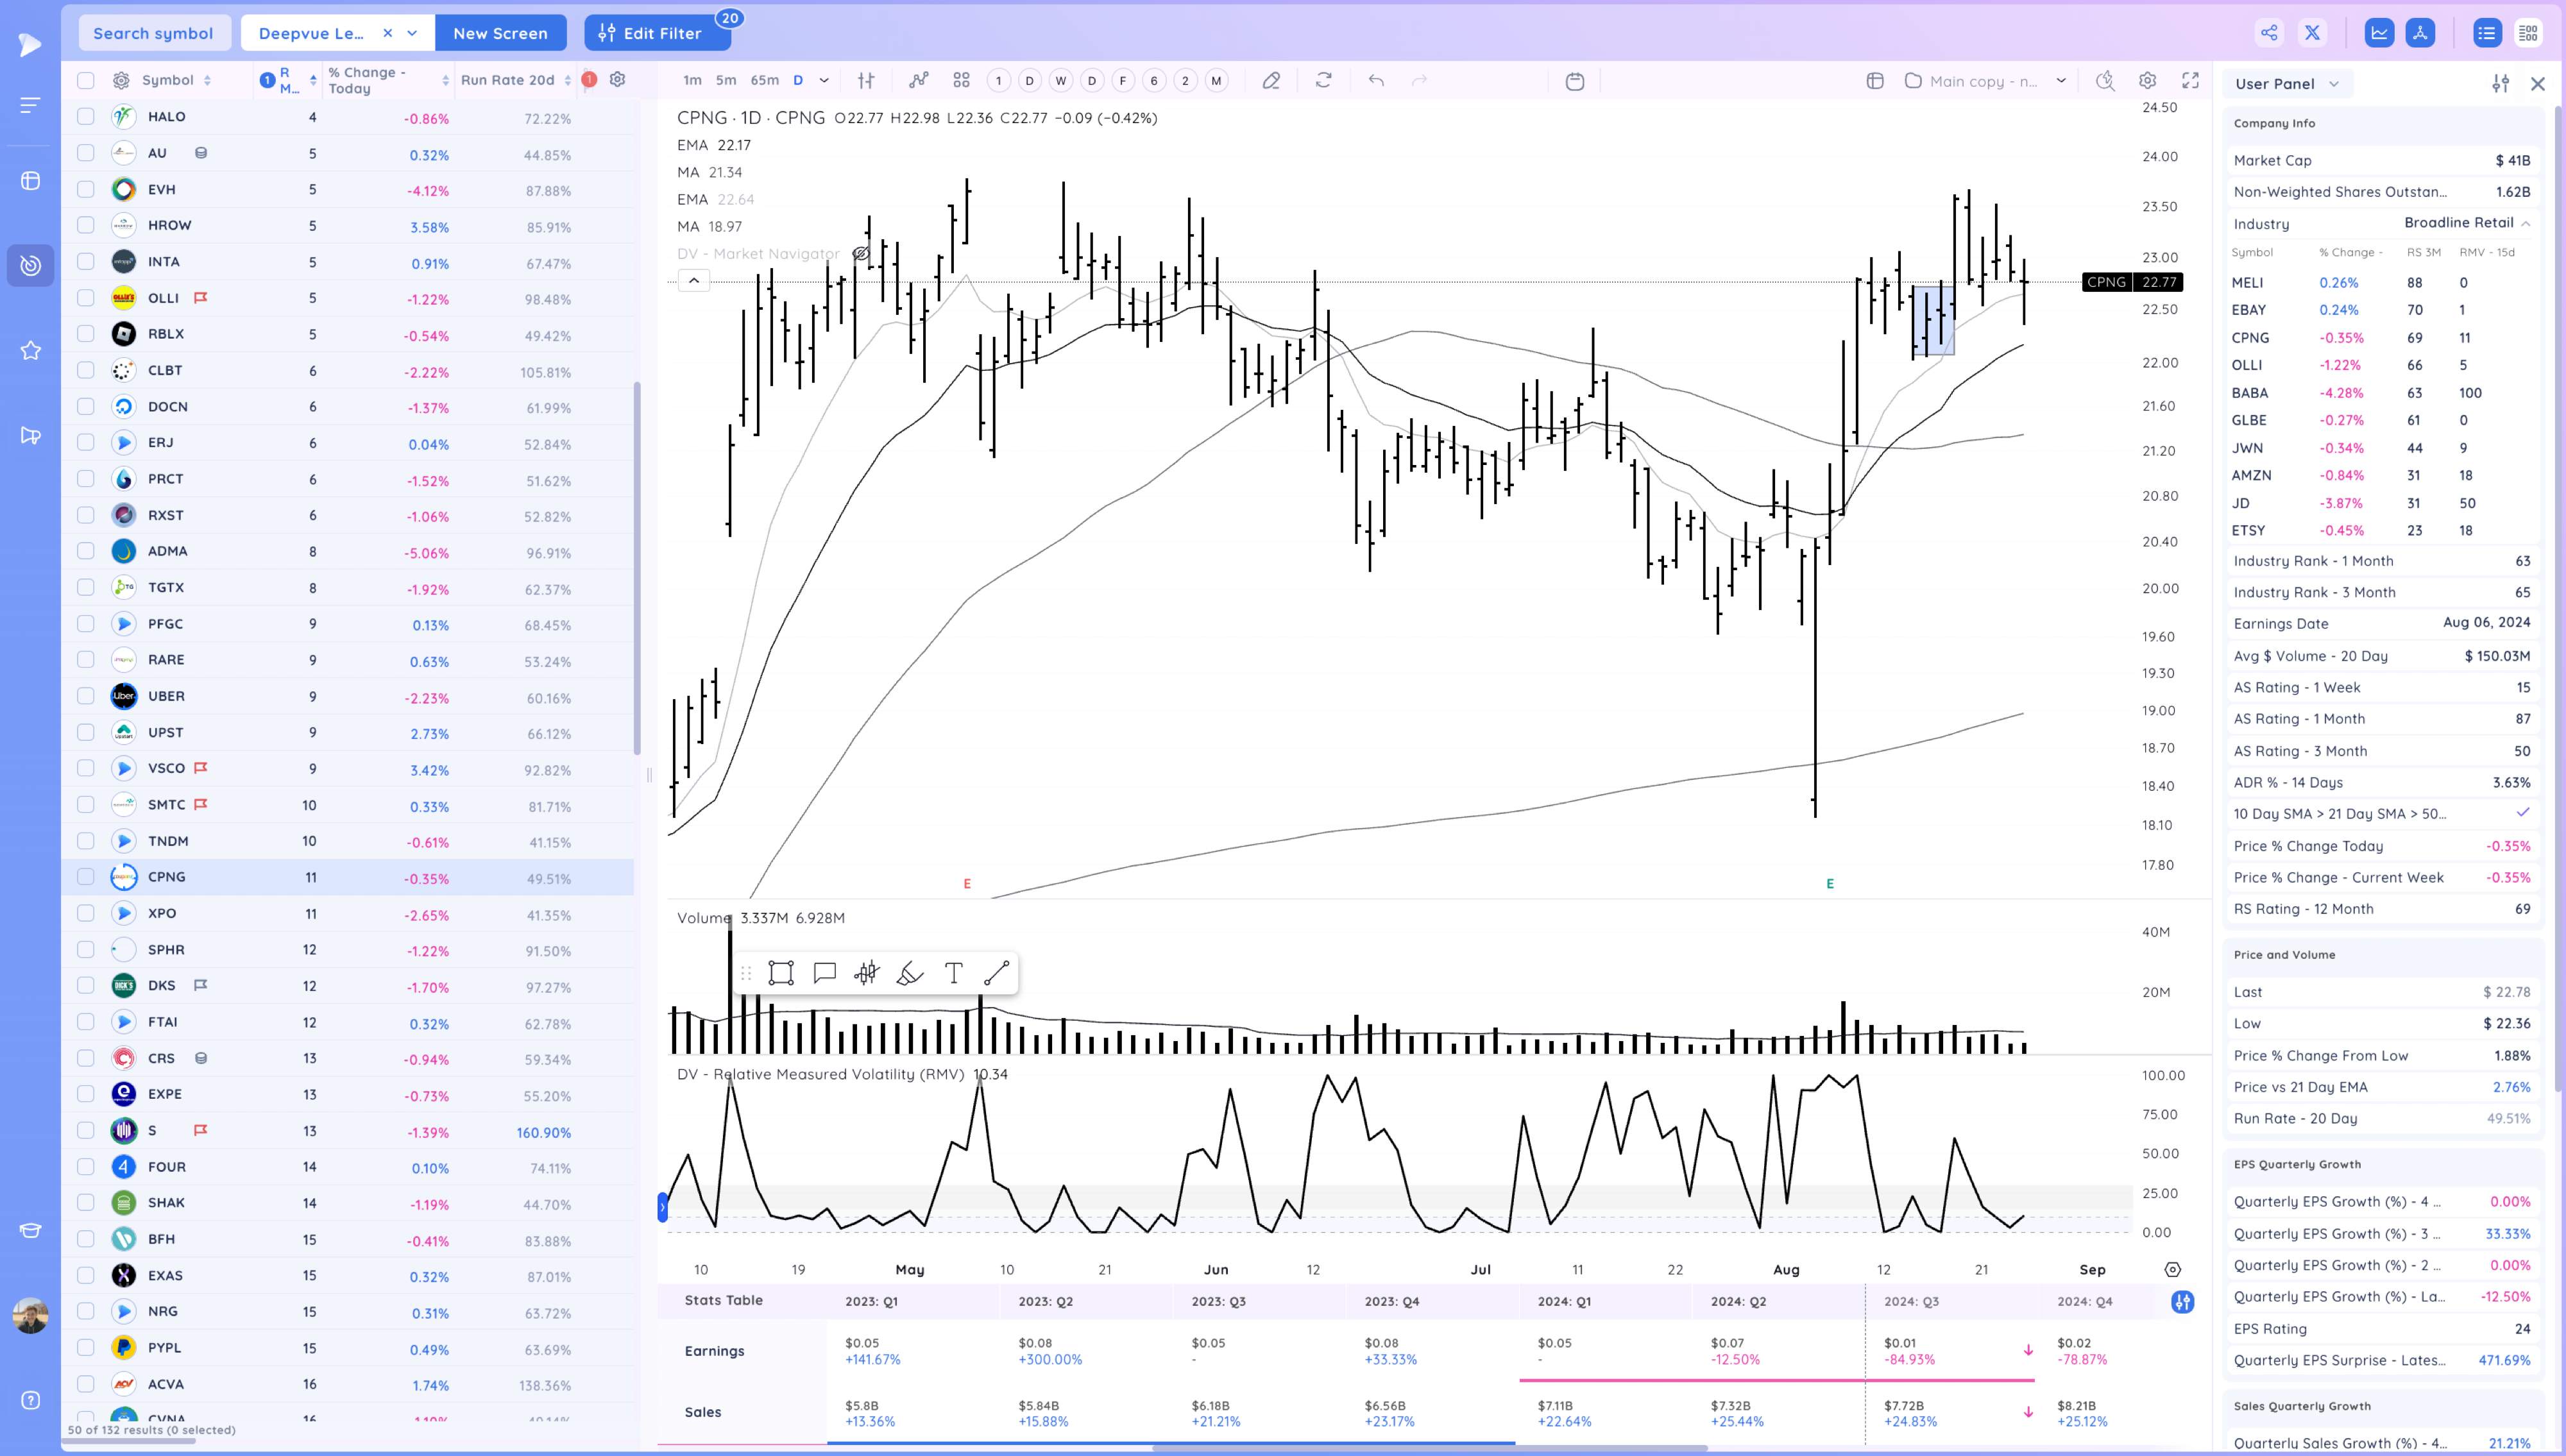Select the rectangle drawing tool
The image size is (2566, 1456).
781,973
